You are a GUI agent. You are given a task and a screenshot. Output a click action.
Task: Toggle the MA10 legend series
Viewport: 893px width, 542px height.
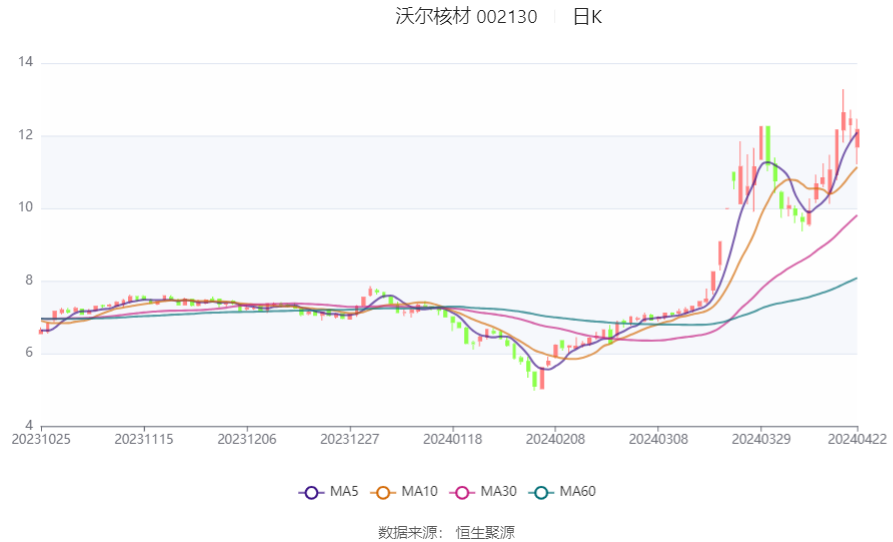pyautogui.click(x=404, y=492)
